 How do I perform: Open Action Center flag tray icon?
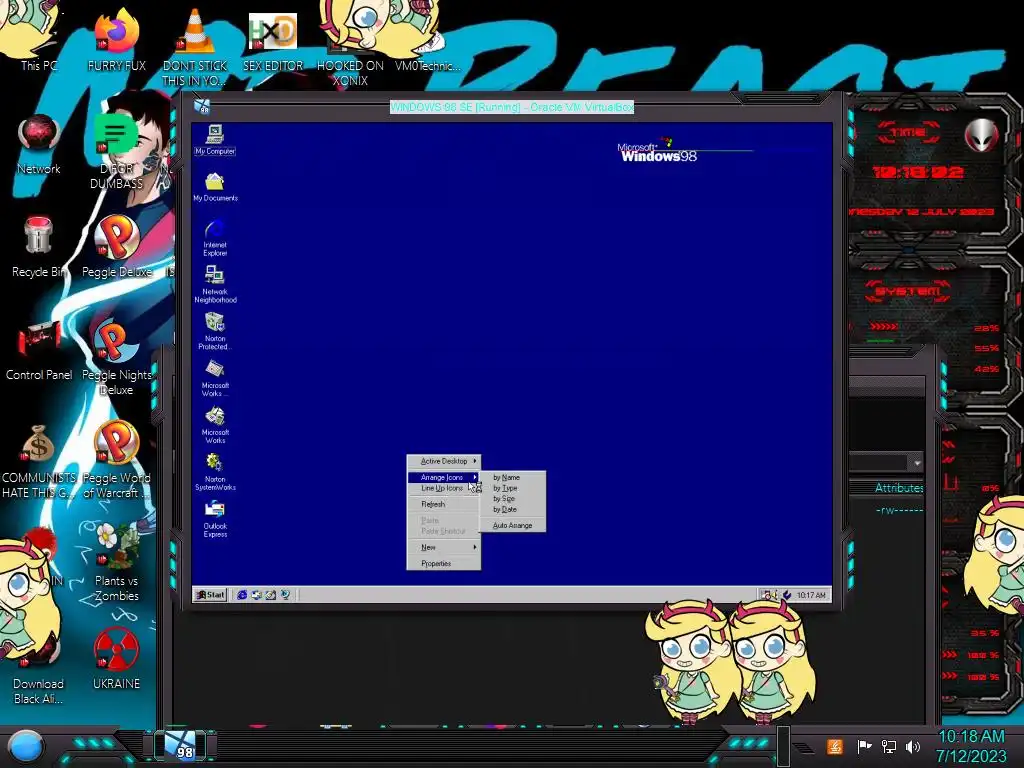pos(864,746)
